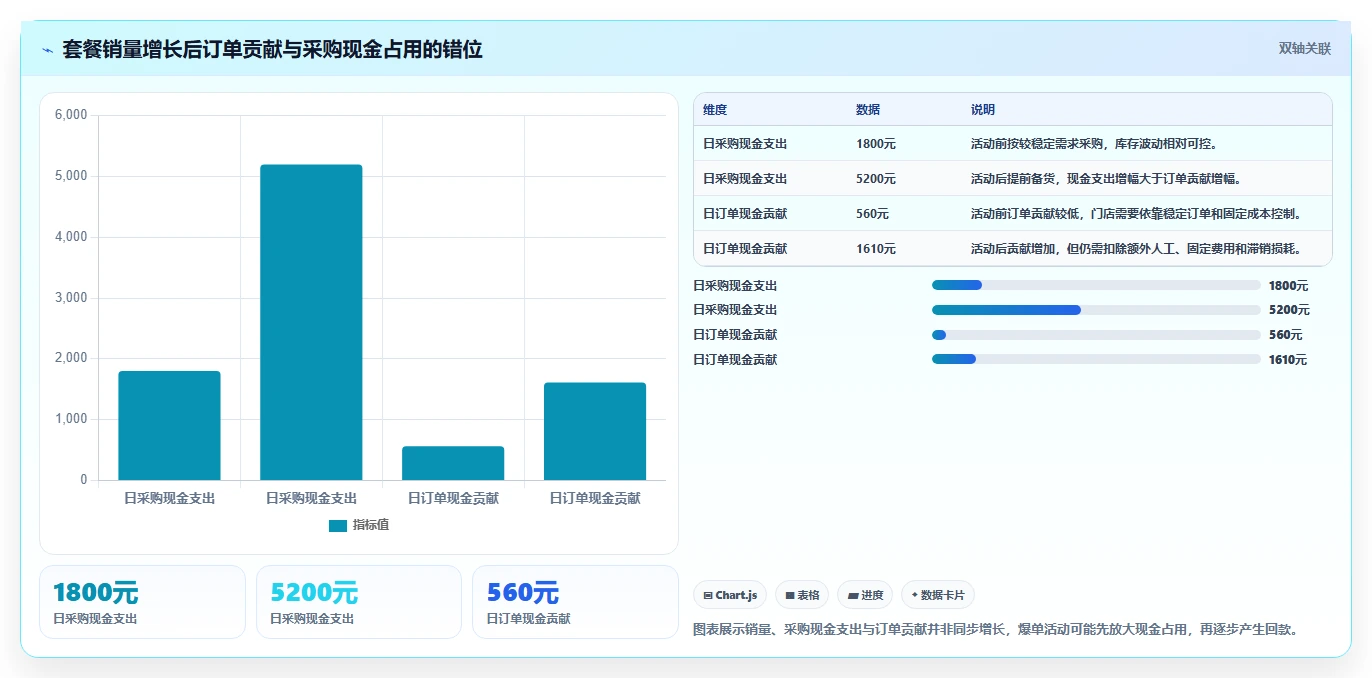1372x678 pixels.
Task: Click the shortest chart bar near 560
Action: (x=453, y=463)
